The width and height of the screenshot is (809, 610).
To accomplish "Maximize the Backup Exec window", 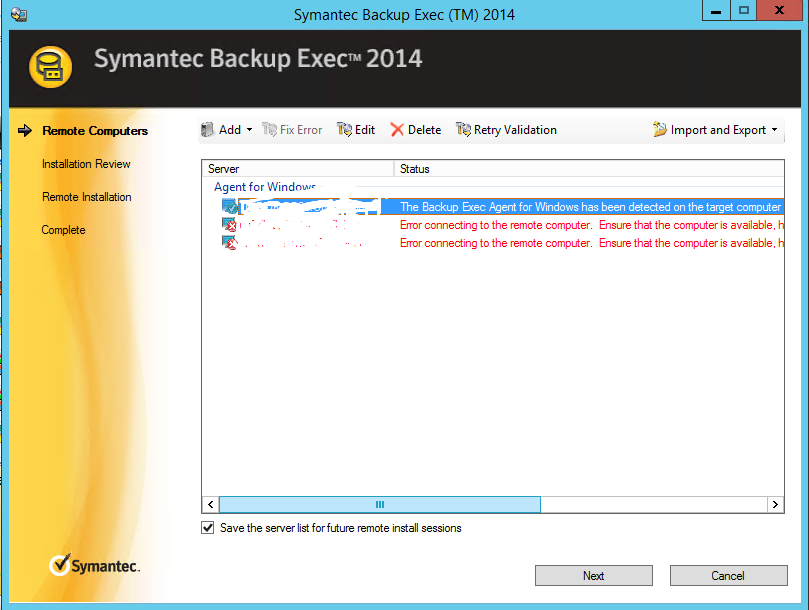I will pyautogui.click(x=743, y=11).
